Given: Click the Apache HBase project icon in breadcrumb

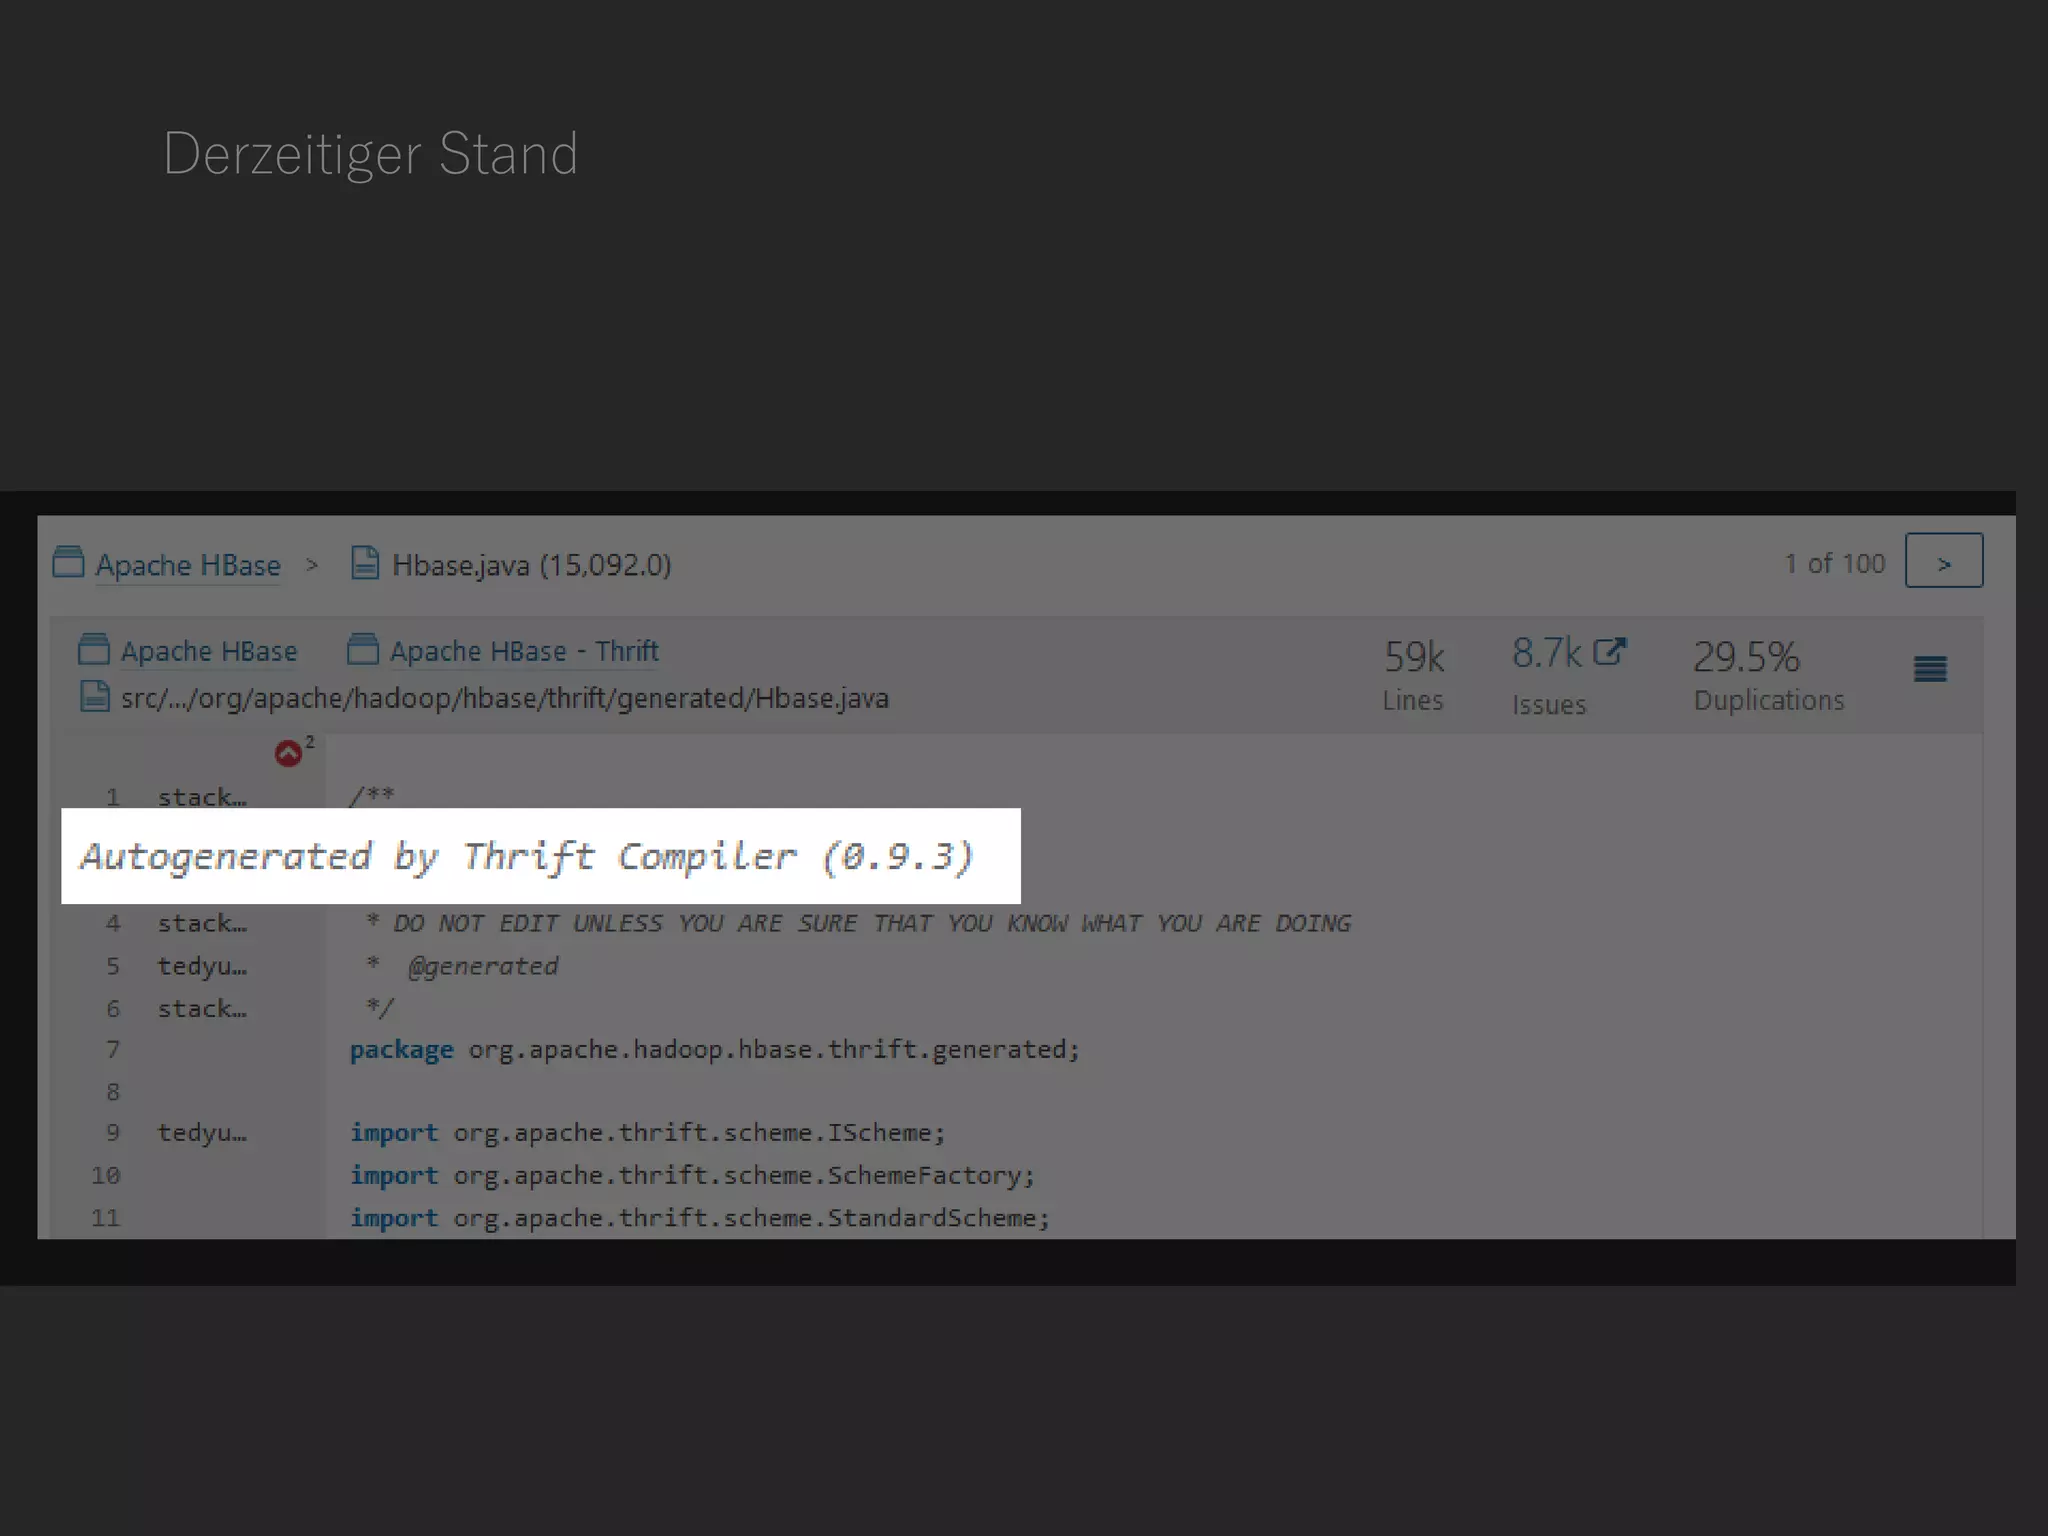Looking at the screenshot, I should point(68,562).
